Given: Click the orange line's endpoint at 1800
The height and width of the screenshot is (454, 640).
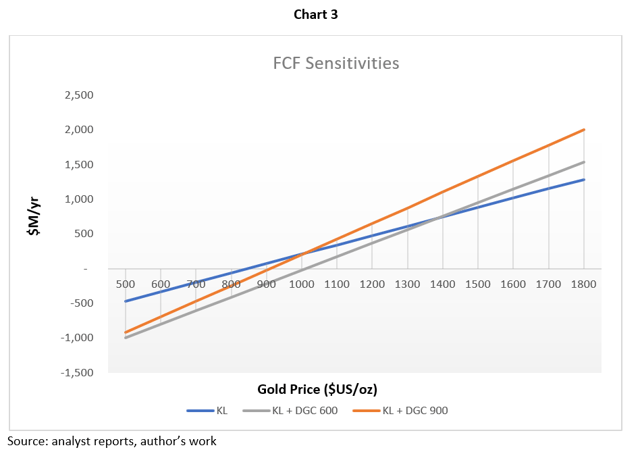Looking at the screenshot, I should point(583,129).
